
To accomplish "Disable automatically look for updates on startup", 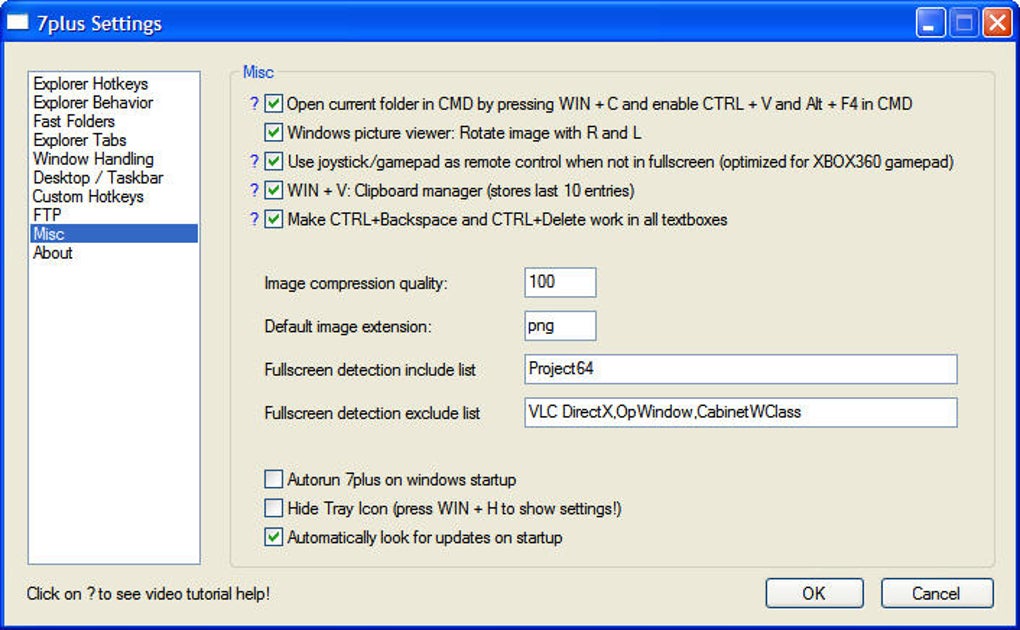I will pos(273,538).
